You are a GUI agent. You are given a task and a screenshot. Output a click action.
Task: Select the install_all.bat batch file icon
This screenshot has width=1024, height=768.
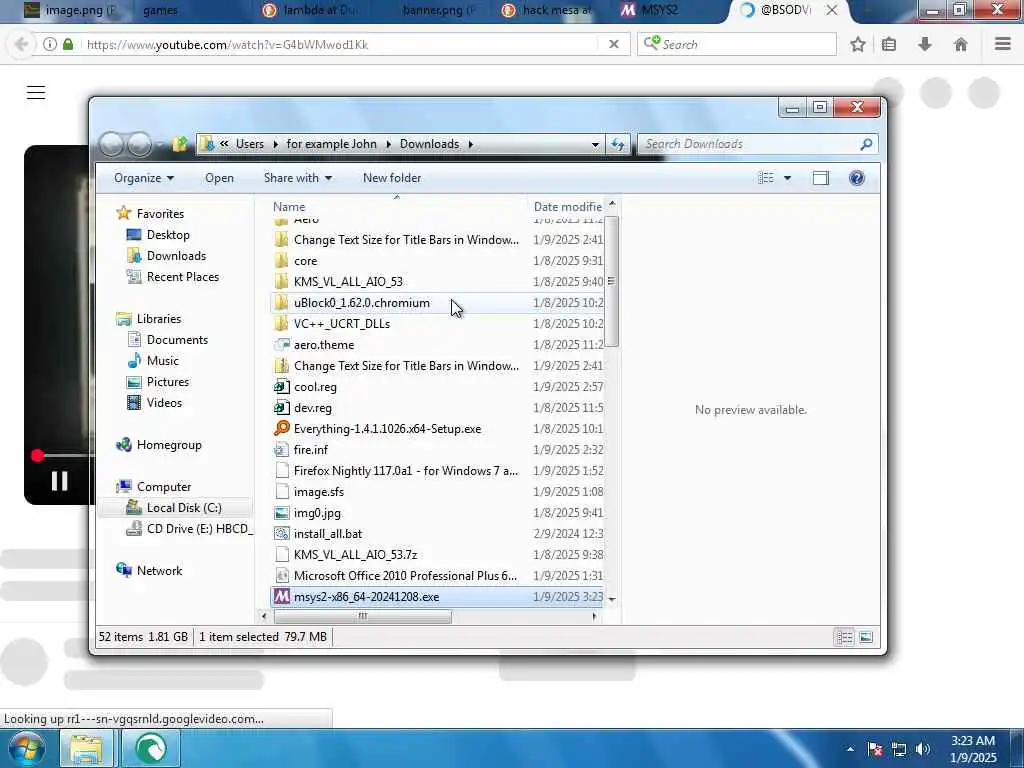281,534
